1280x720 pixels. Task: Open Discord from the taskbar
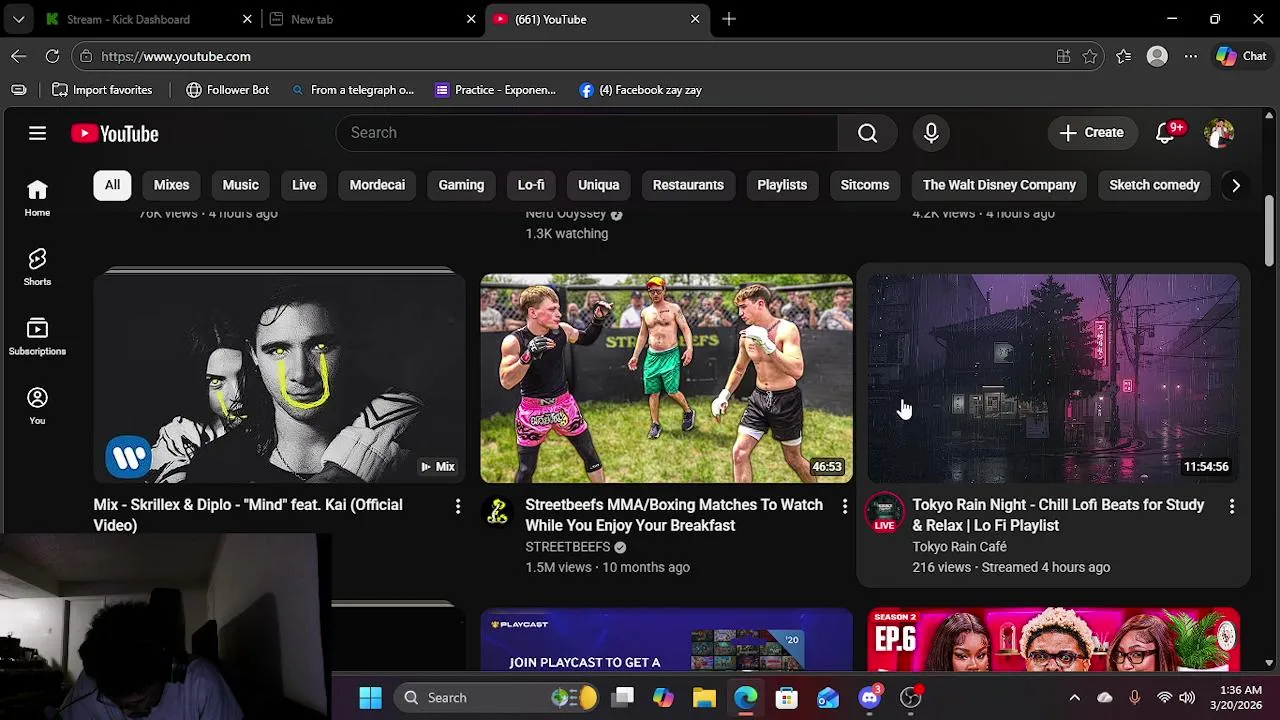coord(869,697)
